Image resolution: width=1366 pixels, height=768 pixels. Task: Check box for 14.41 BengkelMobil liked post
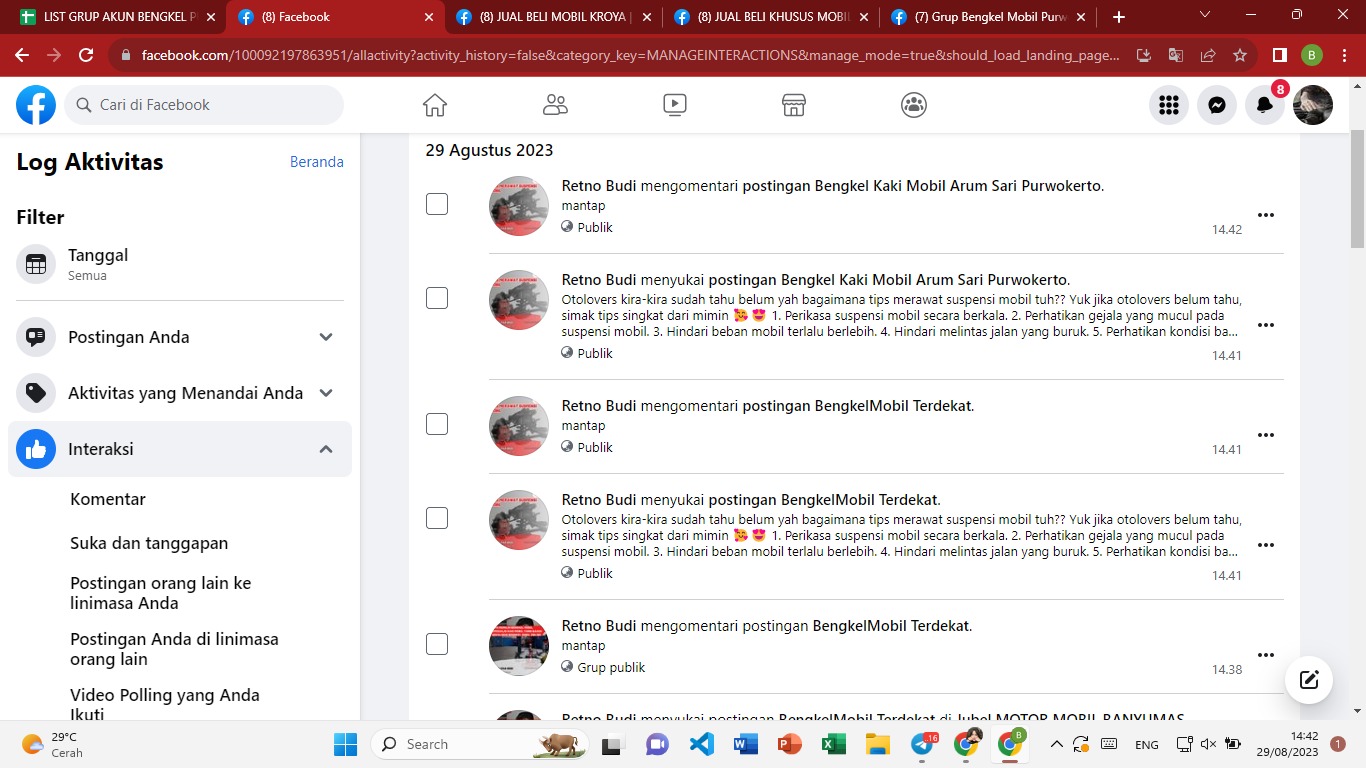coord(437,518)
